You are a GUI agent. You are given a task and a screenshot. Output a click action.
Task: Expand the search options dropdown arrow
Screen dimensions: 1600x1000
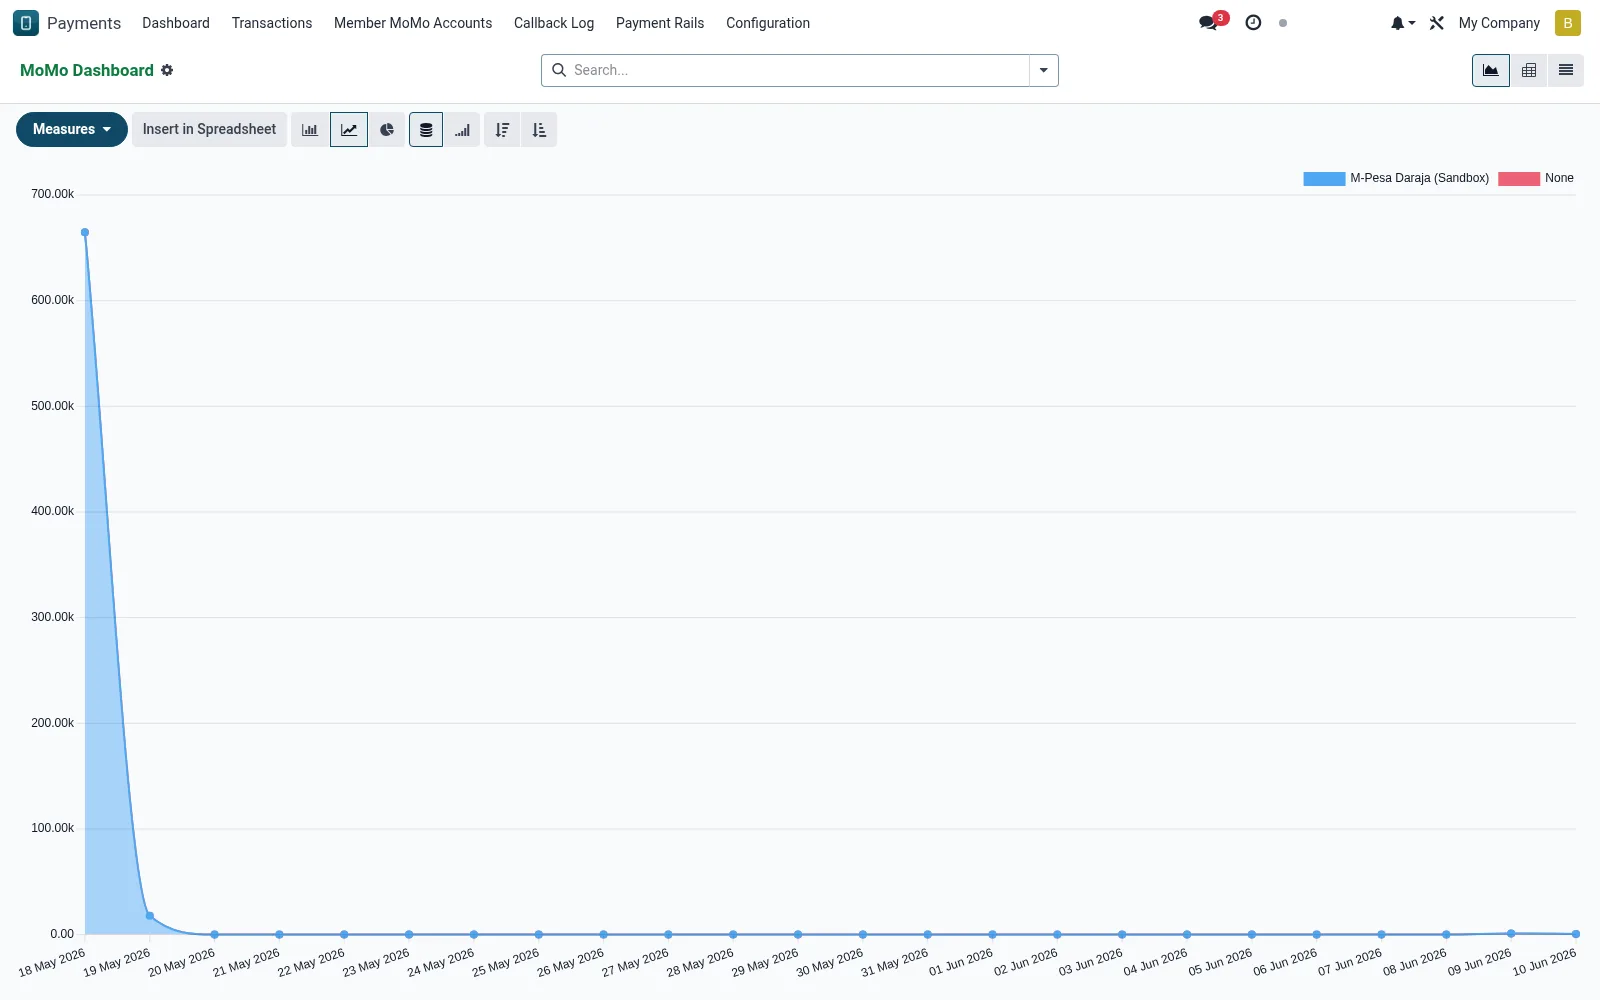tap(1044, 70)
